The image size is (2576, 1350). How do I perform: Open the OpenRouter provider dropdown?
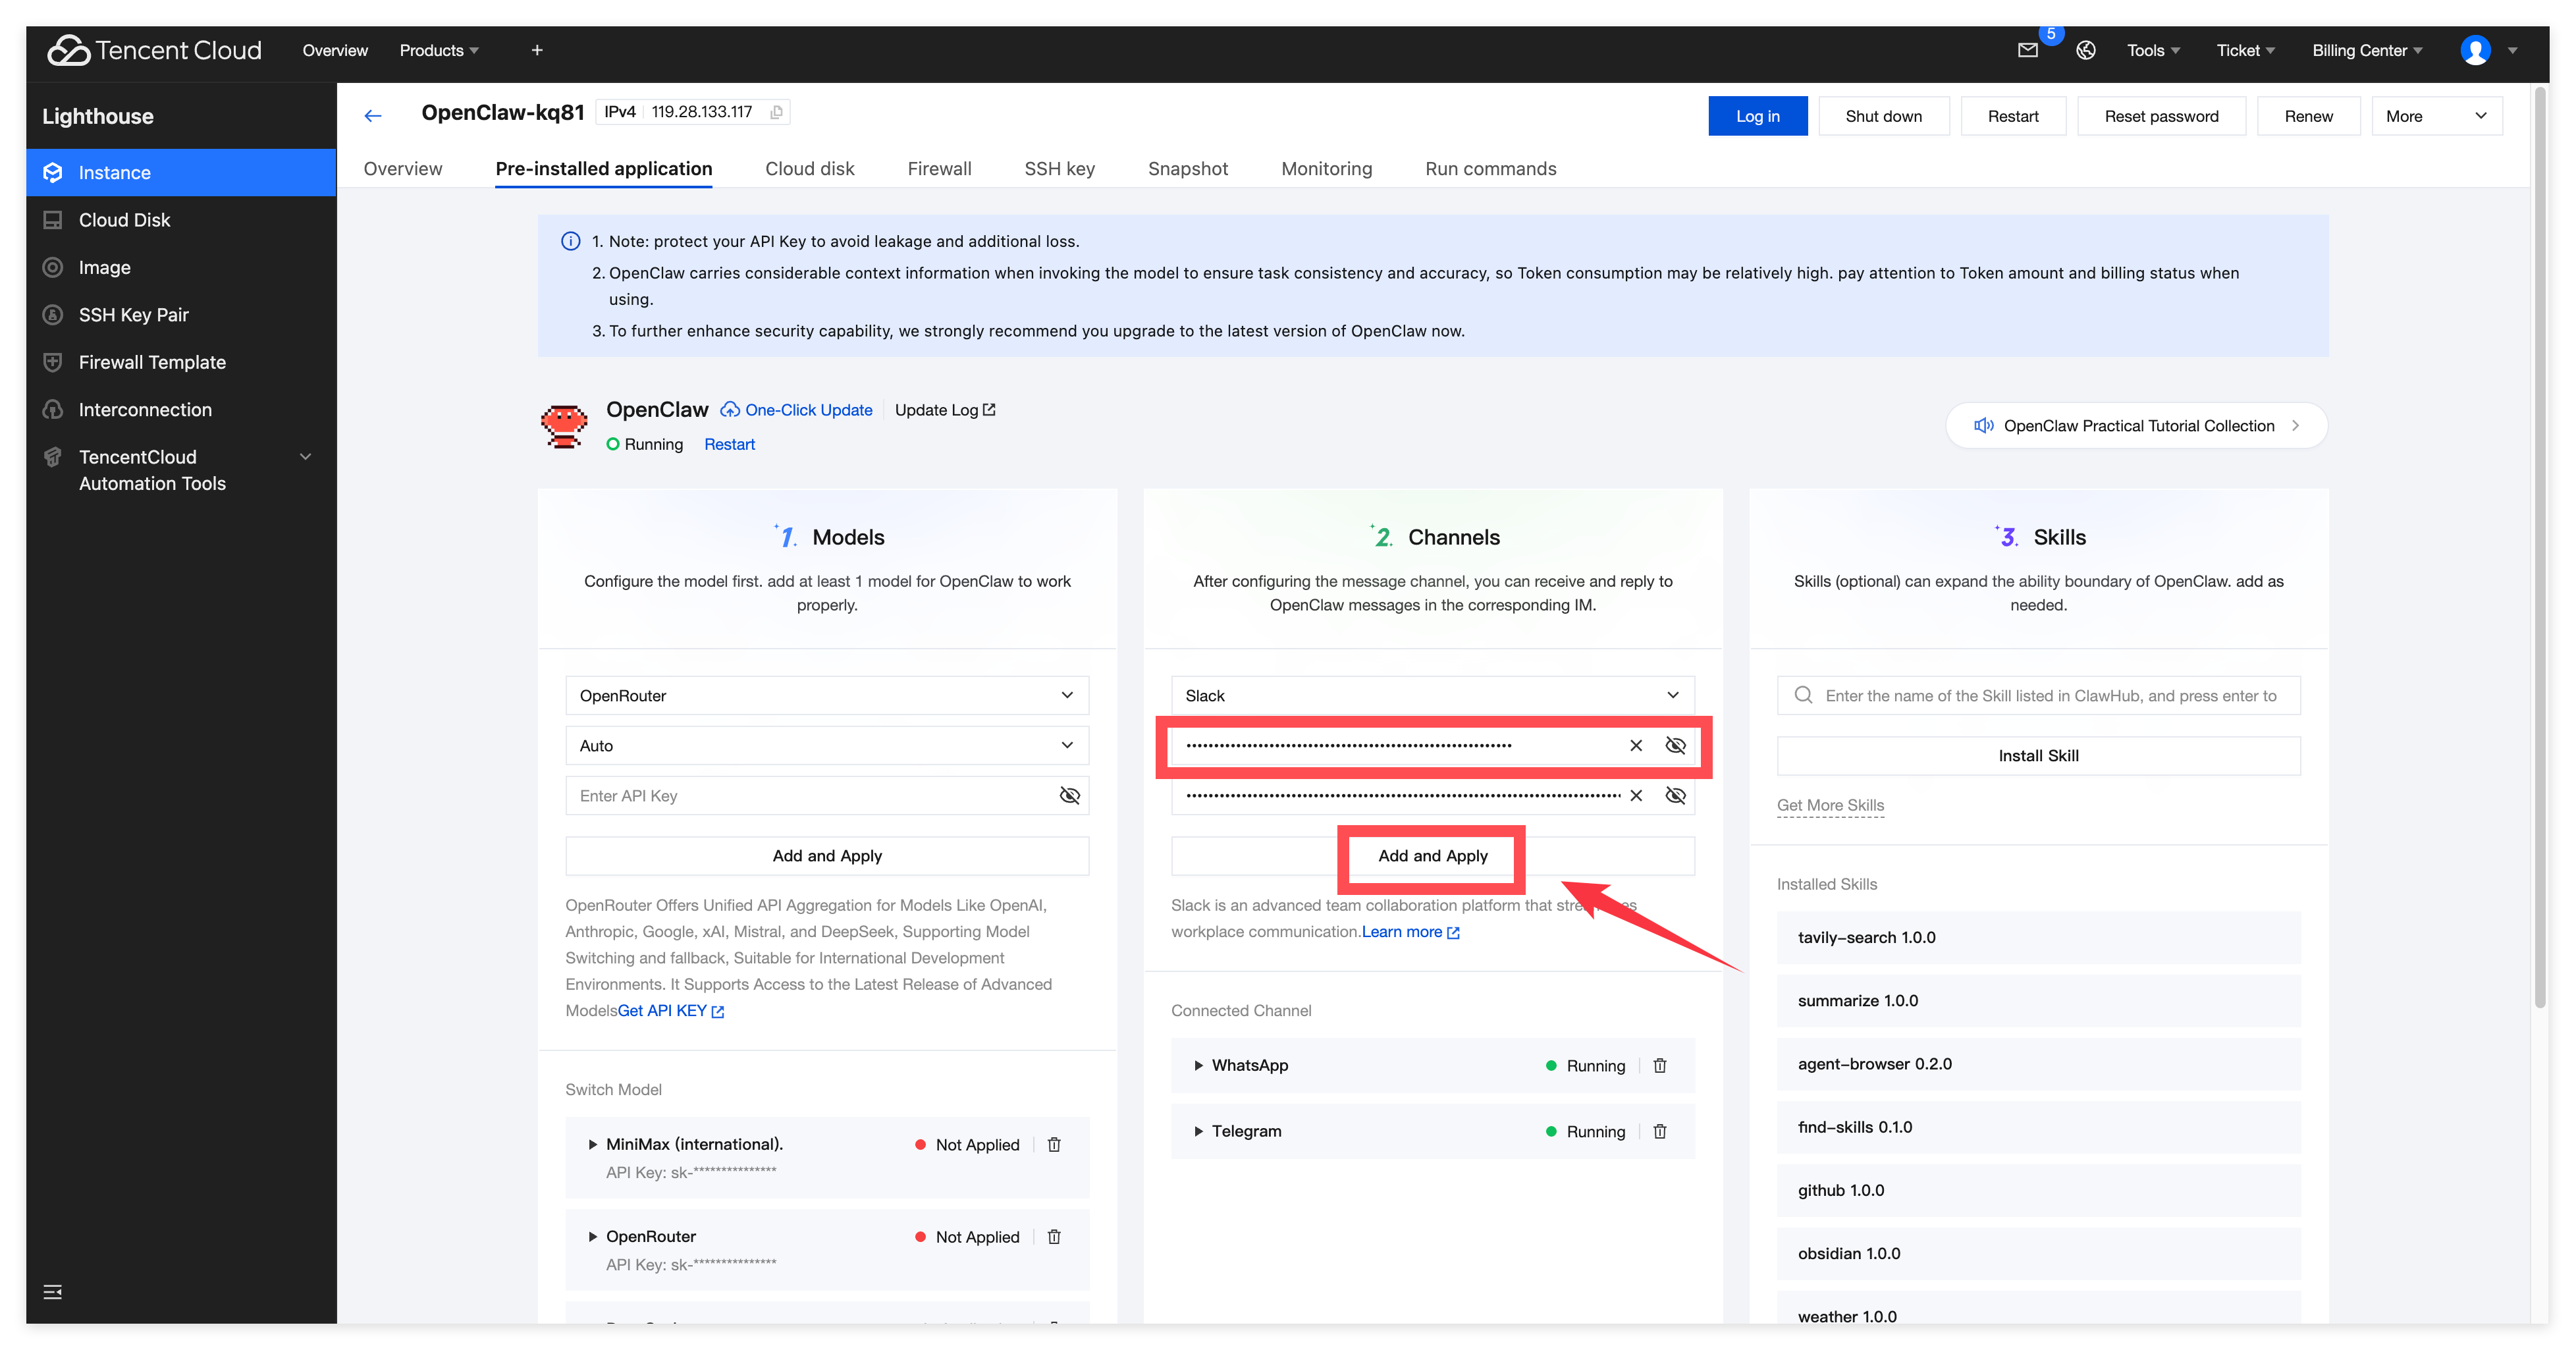[826, 695]
